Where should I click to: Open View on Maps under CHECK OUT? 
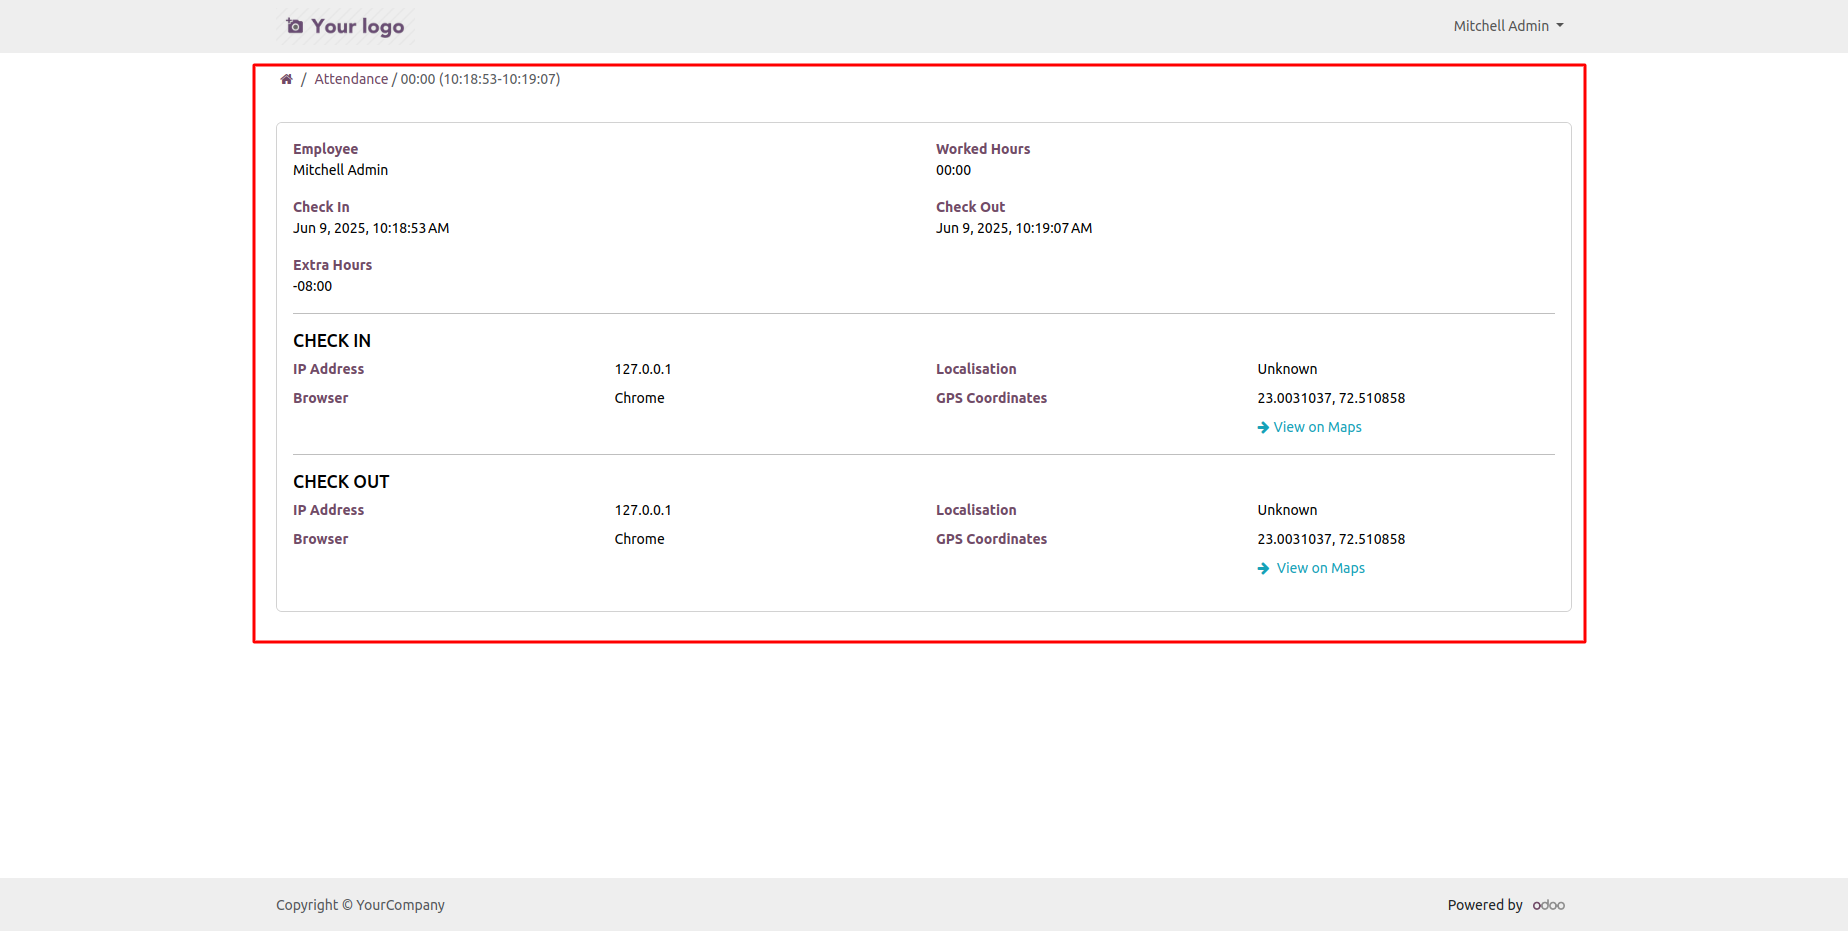pos(1320,568)
